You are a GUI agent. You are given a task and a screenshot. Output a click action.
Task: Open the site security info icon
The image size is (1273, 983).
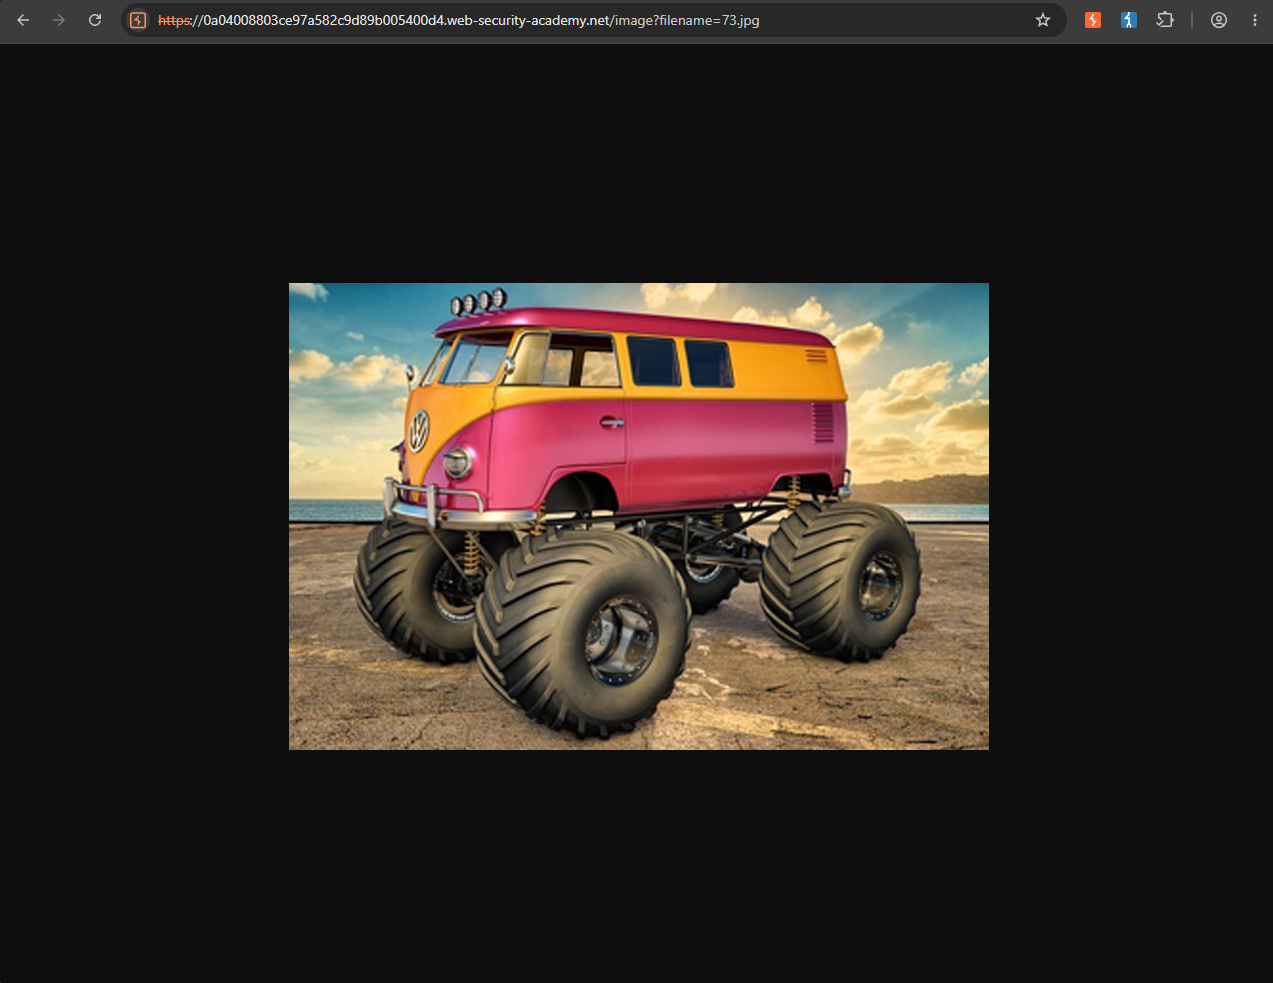(x=138, y=20)
